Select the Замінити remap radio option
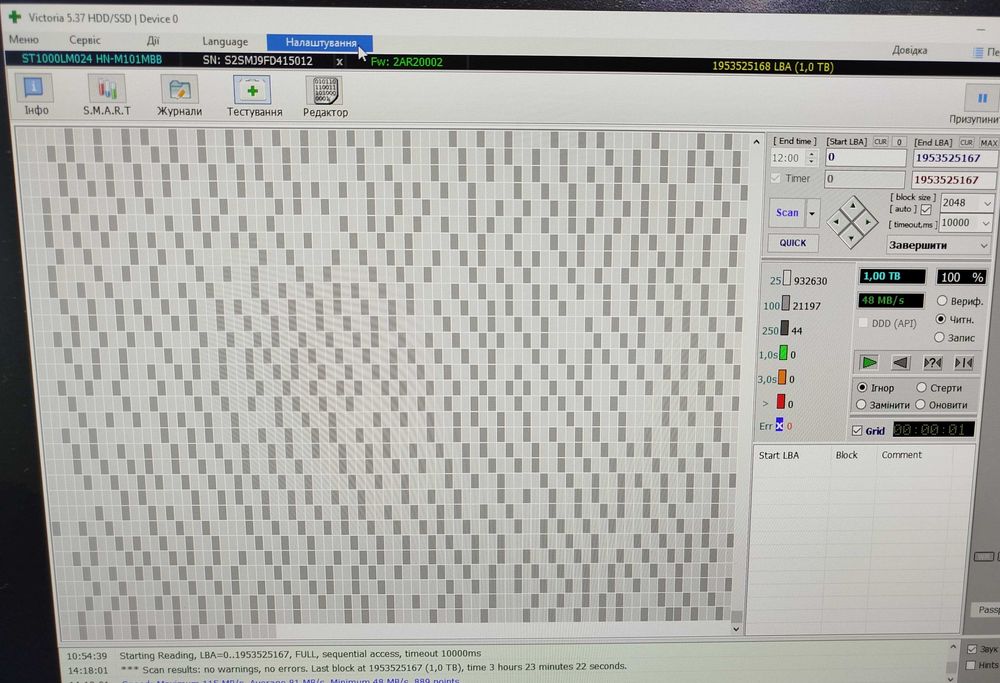This screenshot has height=683, width=1000. click(861, 404)
